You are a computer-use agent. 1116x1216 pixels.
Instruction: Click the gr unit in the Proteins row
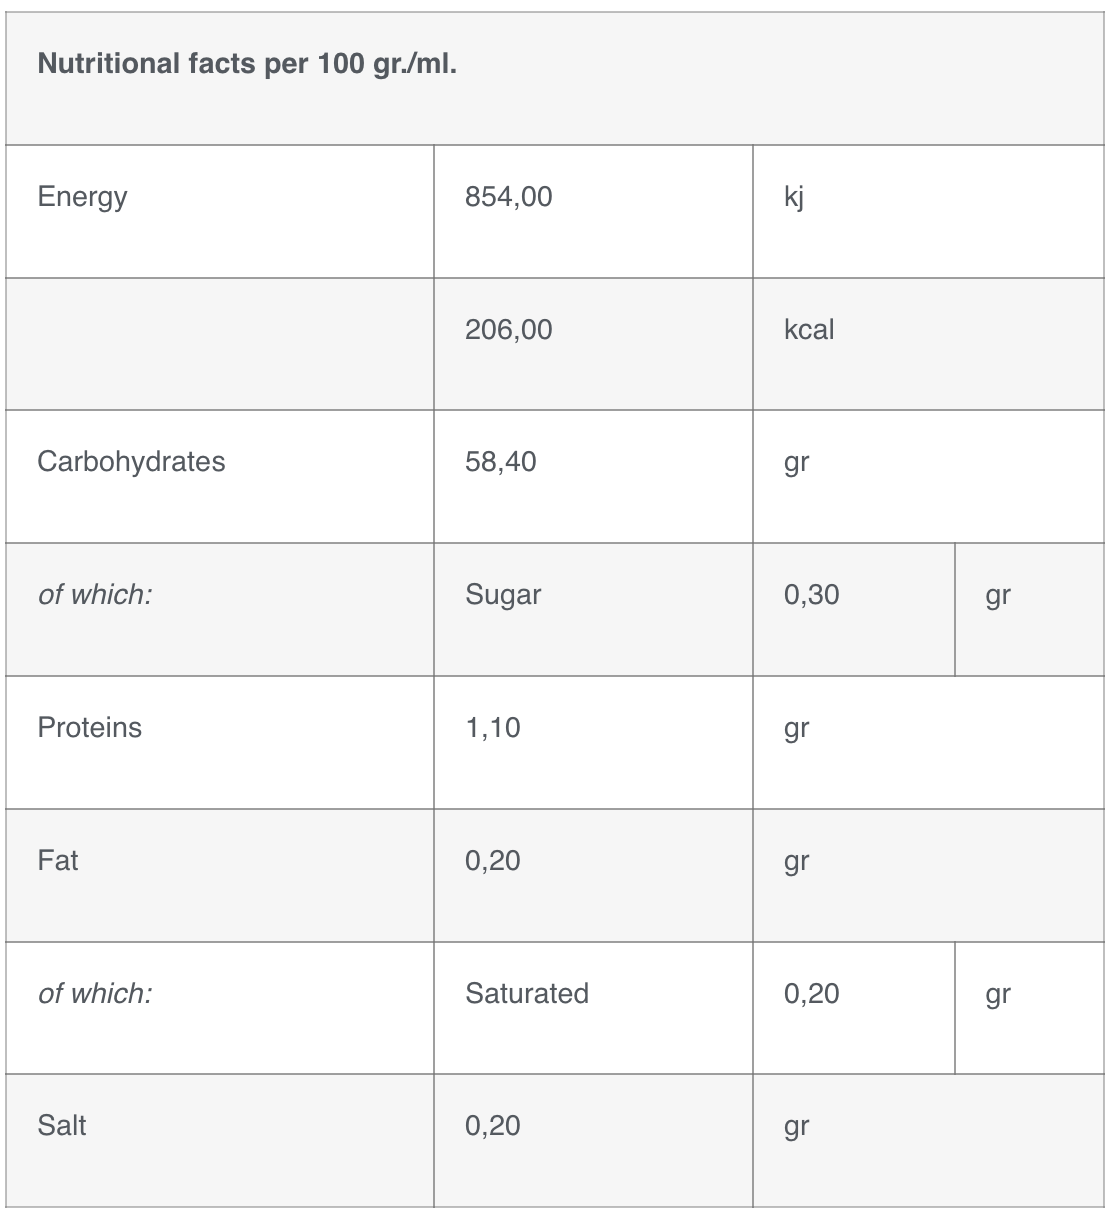point(796,729)
